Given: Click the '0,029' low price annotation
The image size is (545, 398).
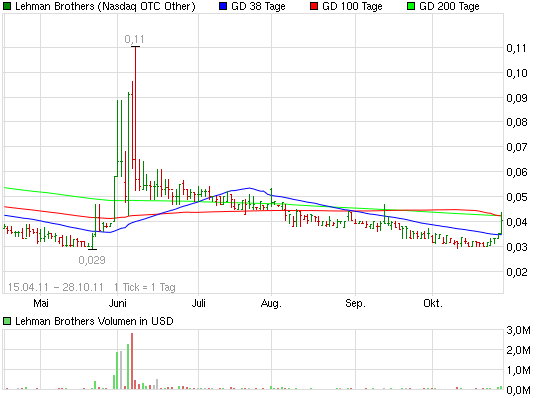Looking at the screenshot, I should click(x=92, y=260).
